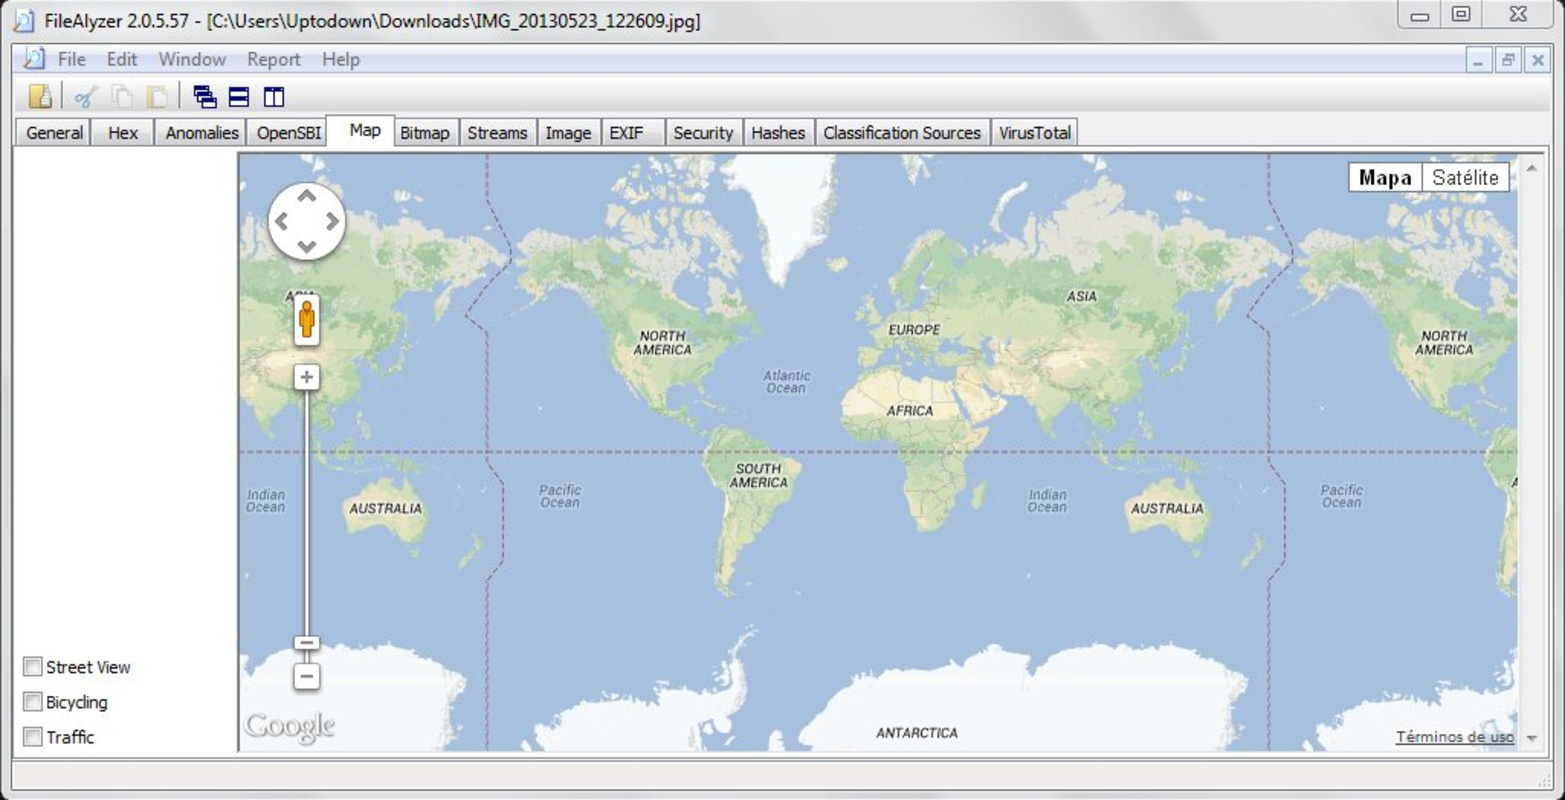The height and width of the screenshot is (800, 1565).
Task: Switch to the VirusTotal tab
Action: click(x=1035, y=133)
